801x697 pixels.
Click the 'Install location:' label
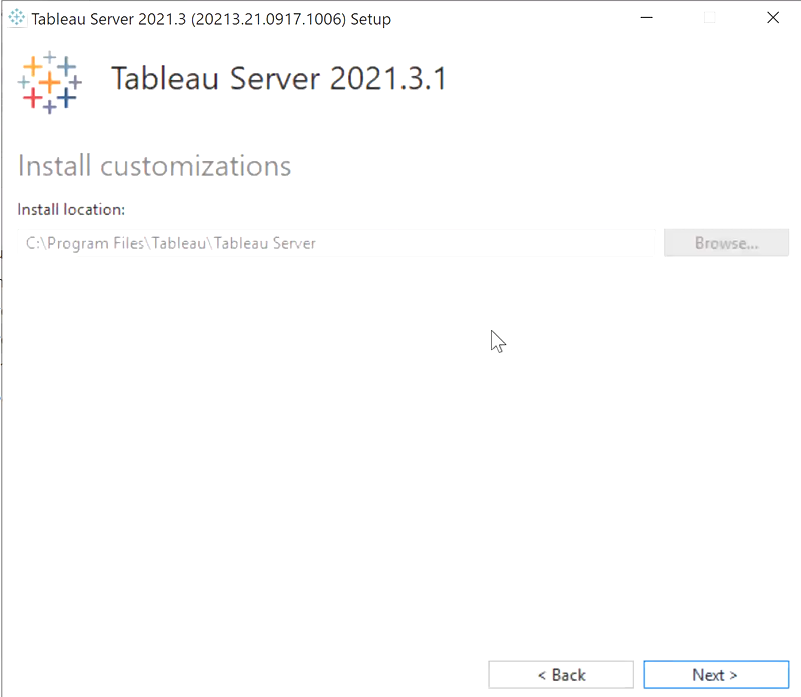[71, 210]
